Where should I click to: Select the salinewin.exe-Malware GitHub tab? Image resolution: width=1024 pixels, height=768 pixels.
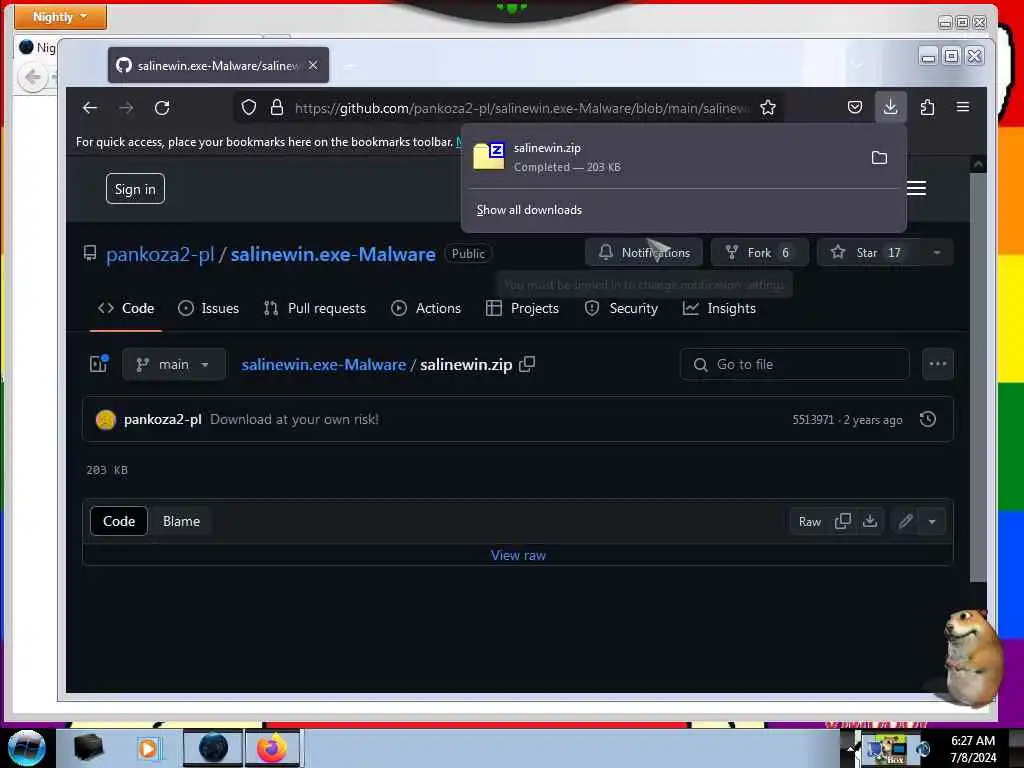point(218,65)
